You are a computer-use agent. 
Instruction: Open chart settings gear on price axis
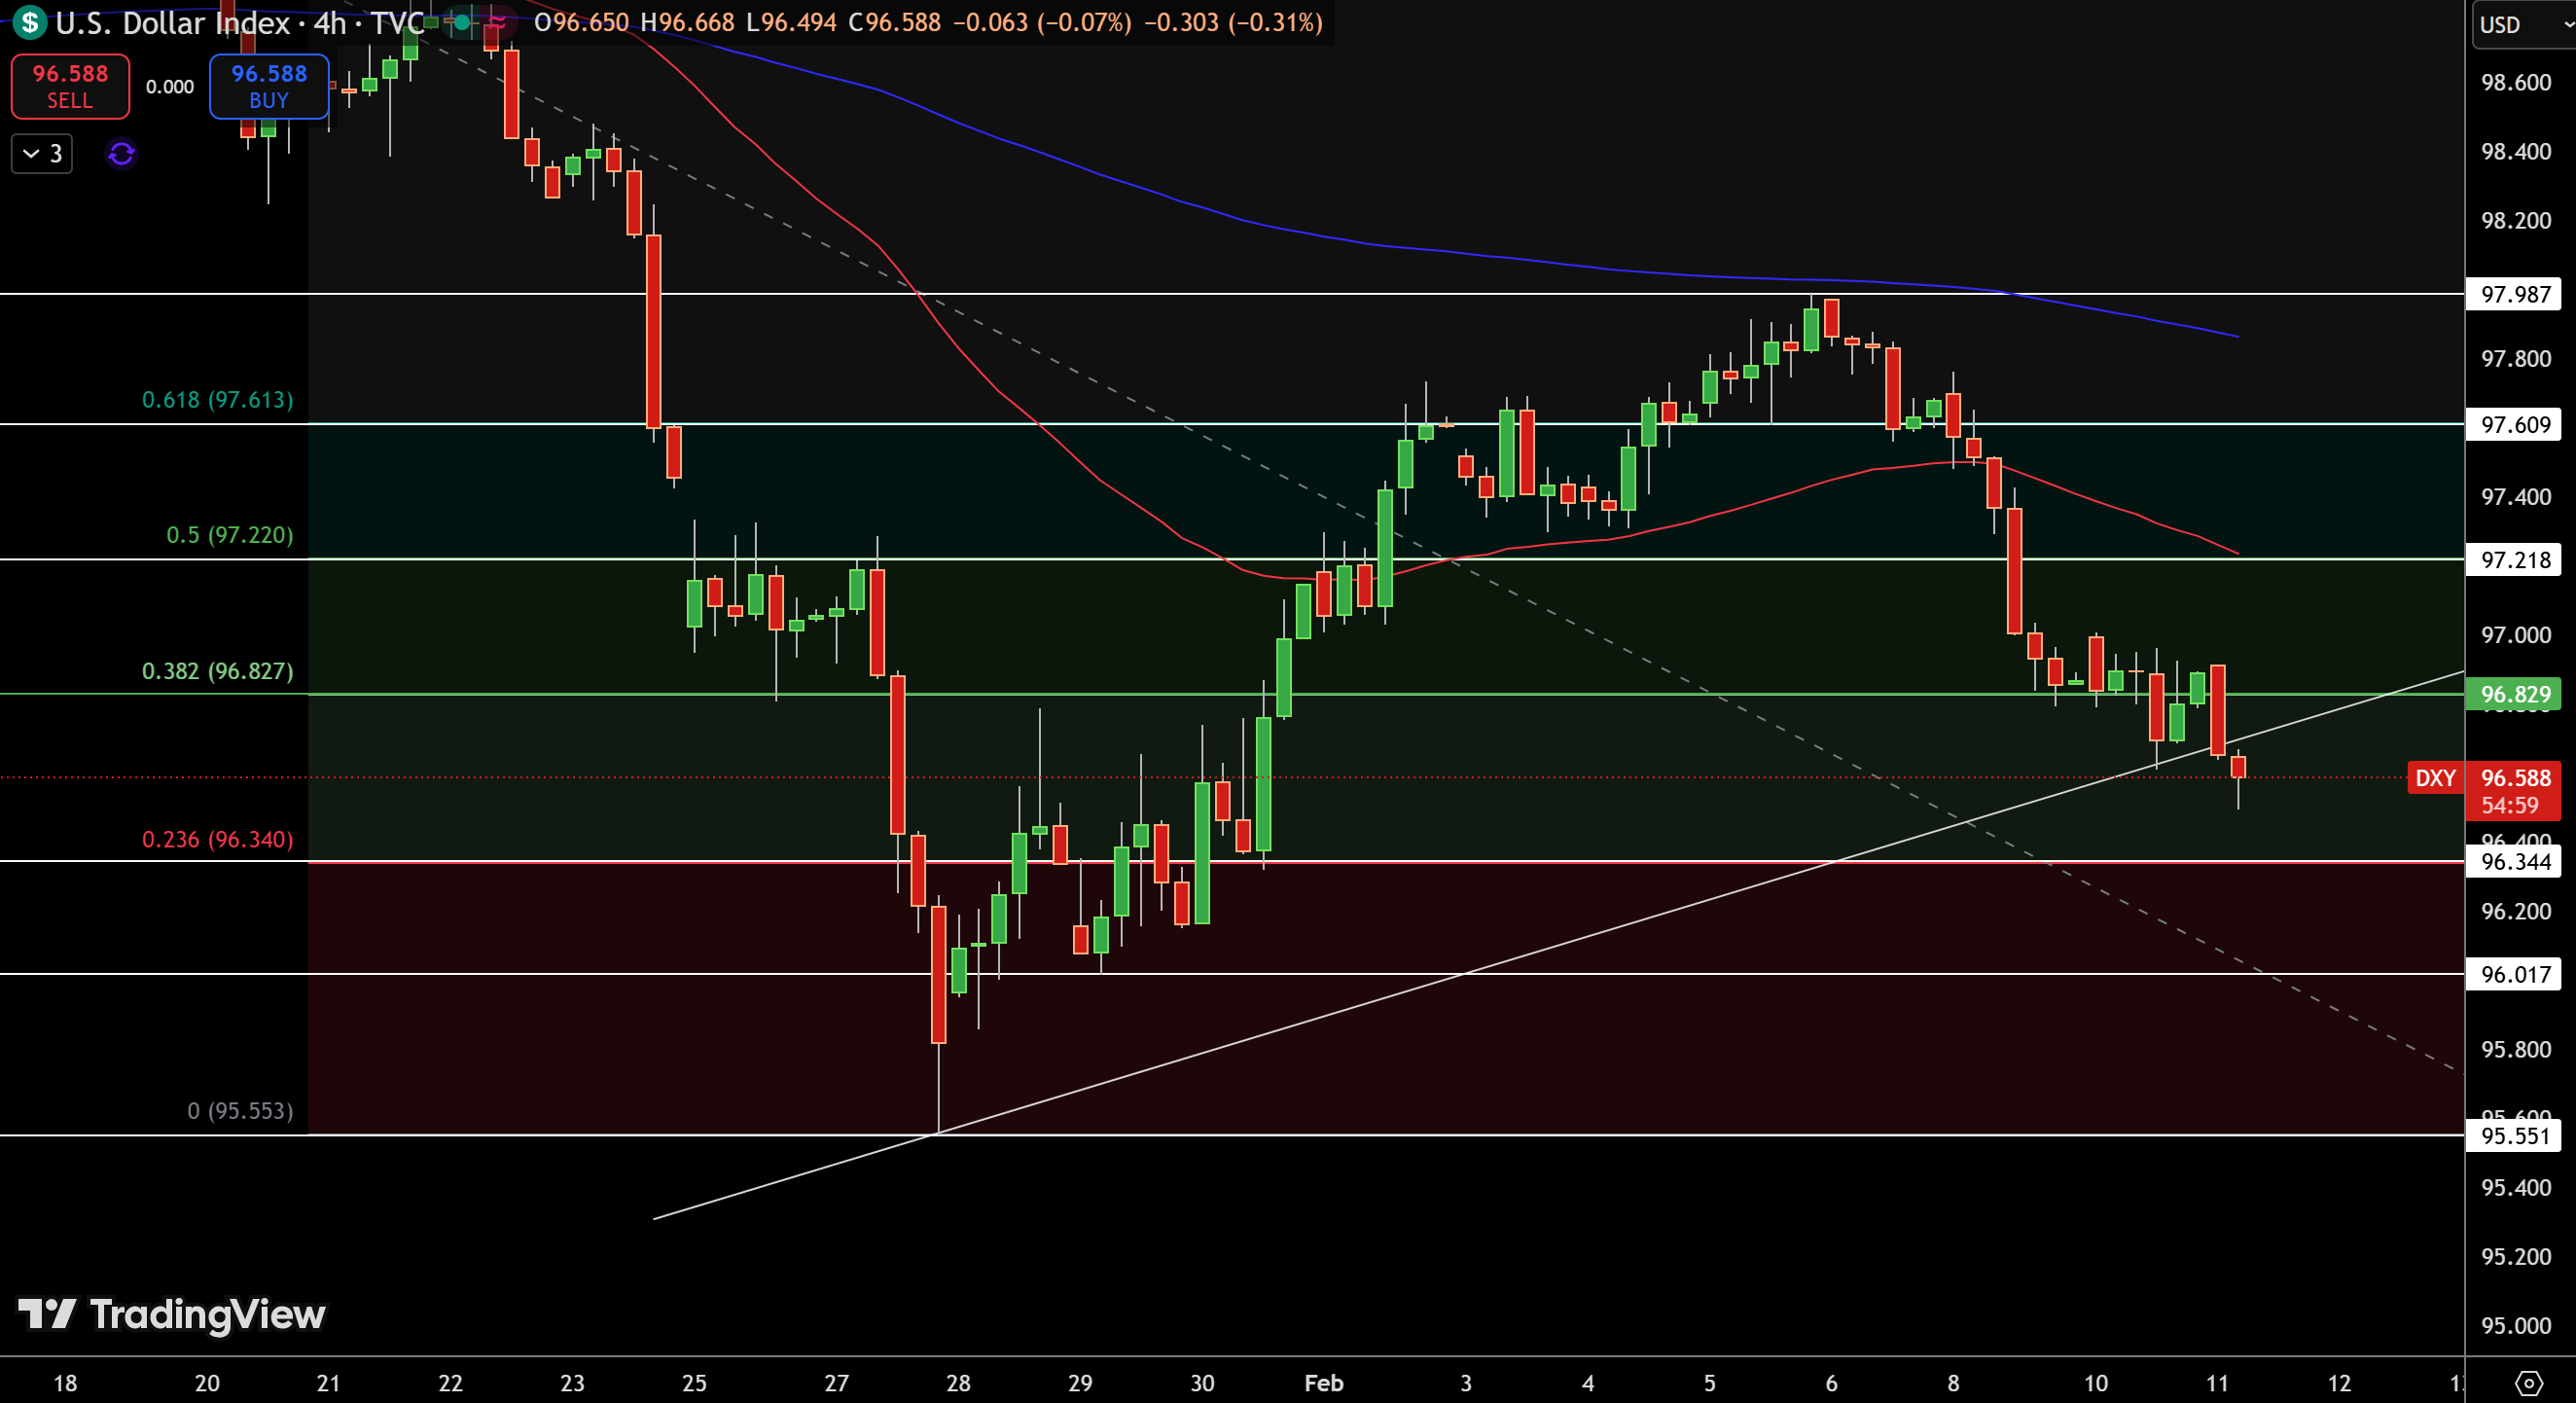click(2529, 1384)
